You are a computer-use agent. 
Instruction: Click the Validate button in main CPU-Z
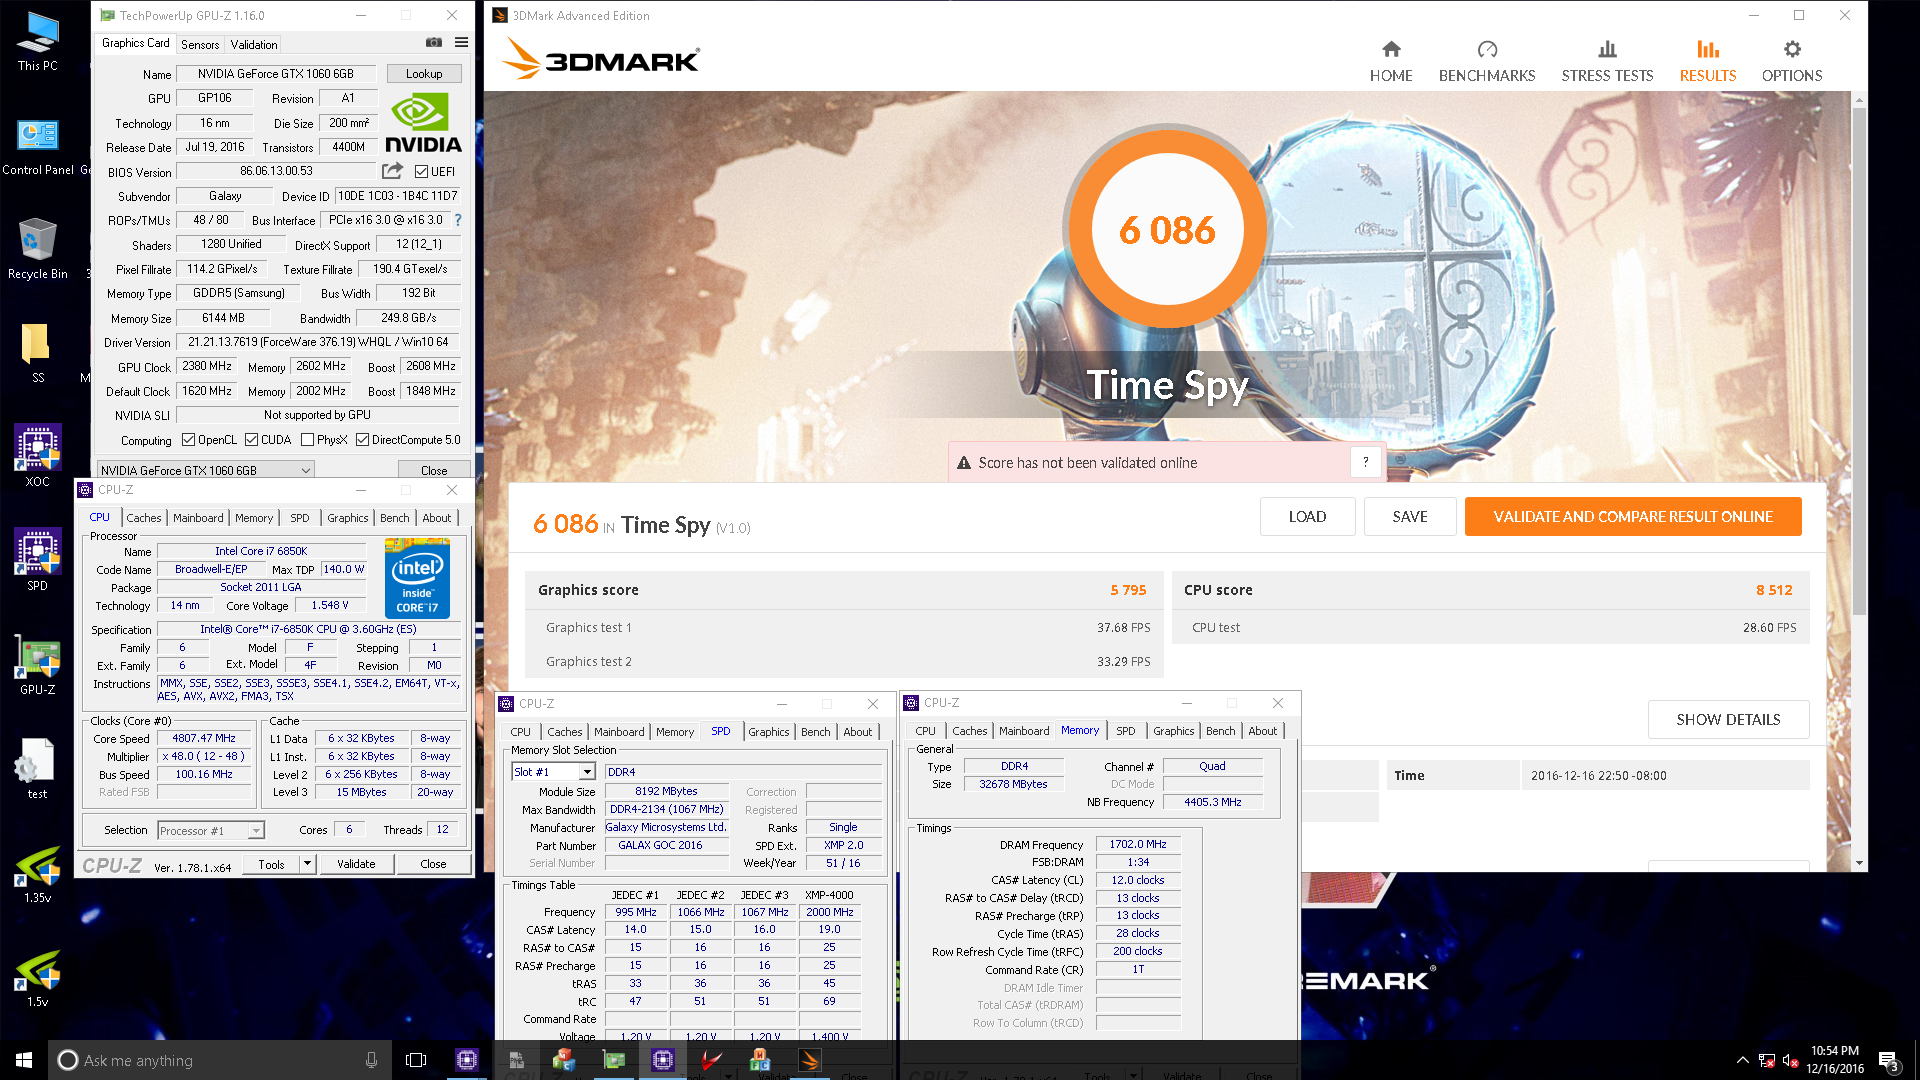356,864
